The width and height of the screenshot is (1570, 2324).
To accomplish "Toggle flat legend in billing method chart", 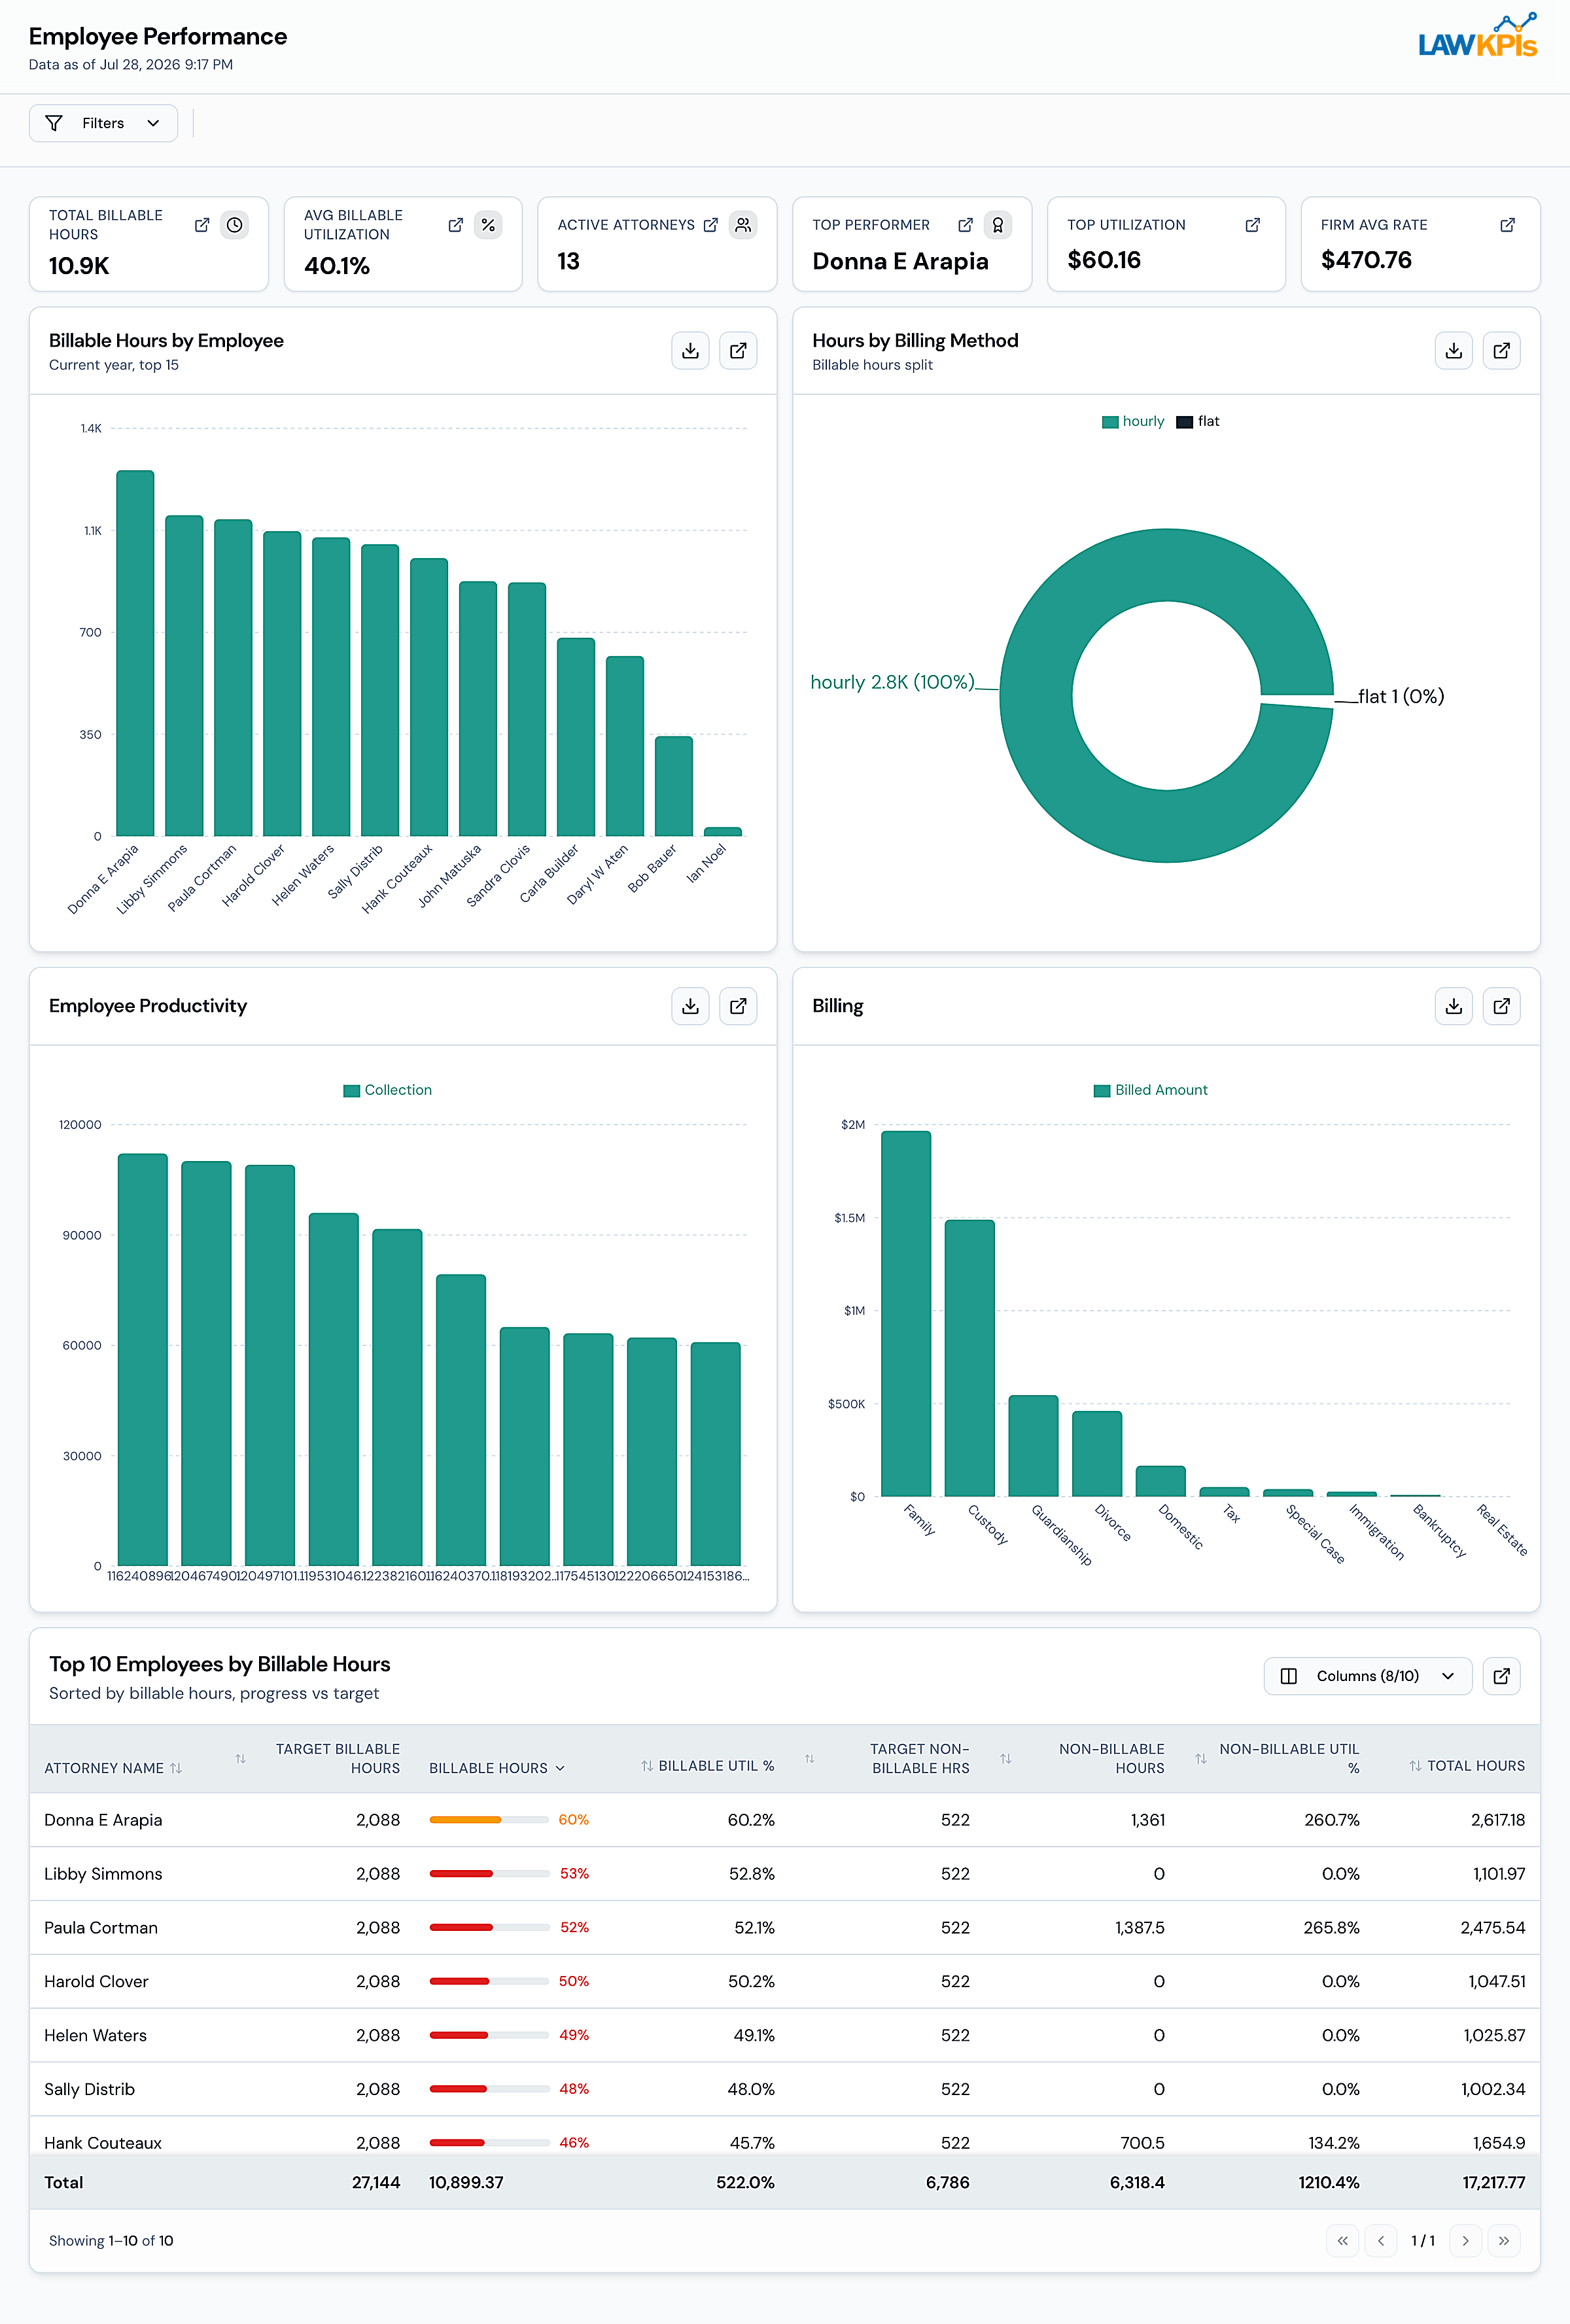I will pyautogui.click(x=1198, y=421).
